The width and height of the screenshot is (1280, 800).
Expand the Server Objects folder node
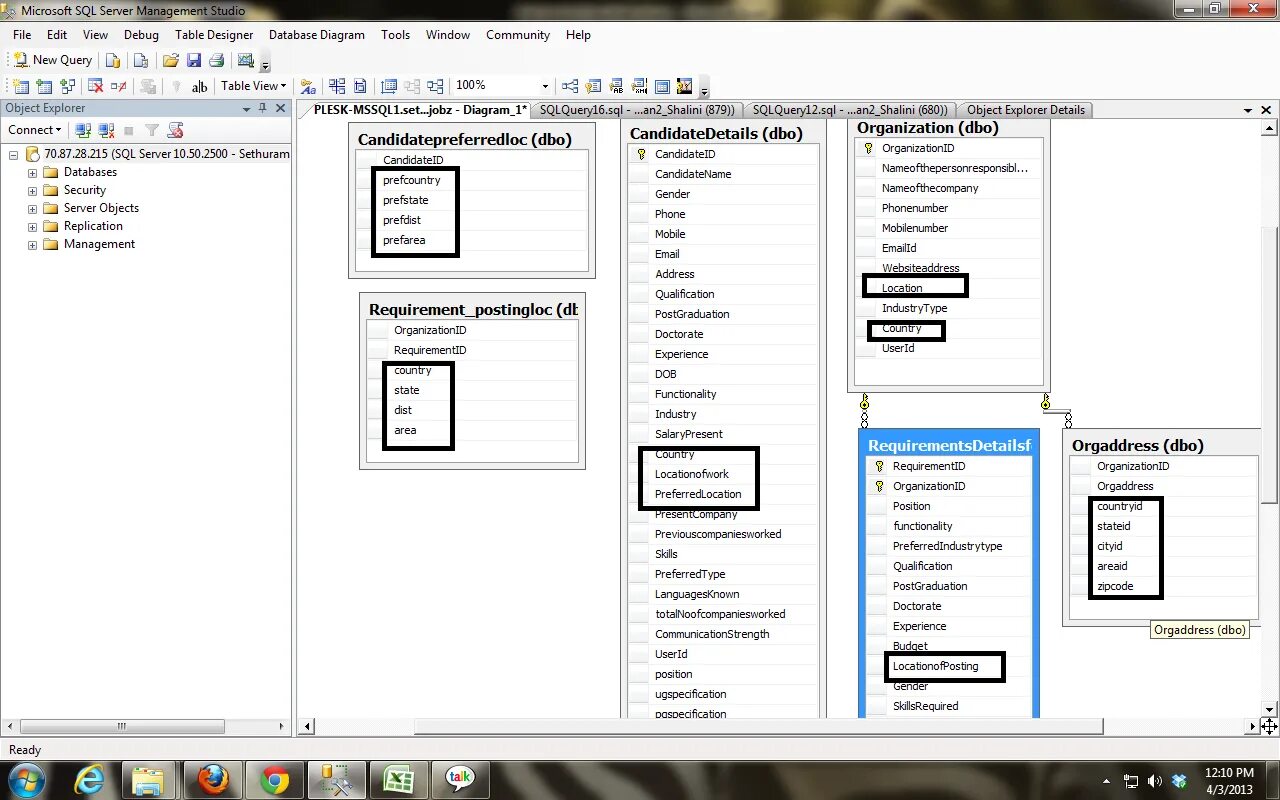coord(32,208)
